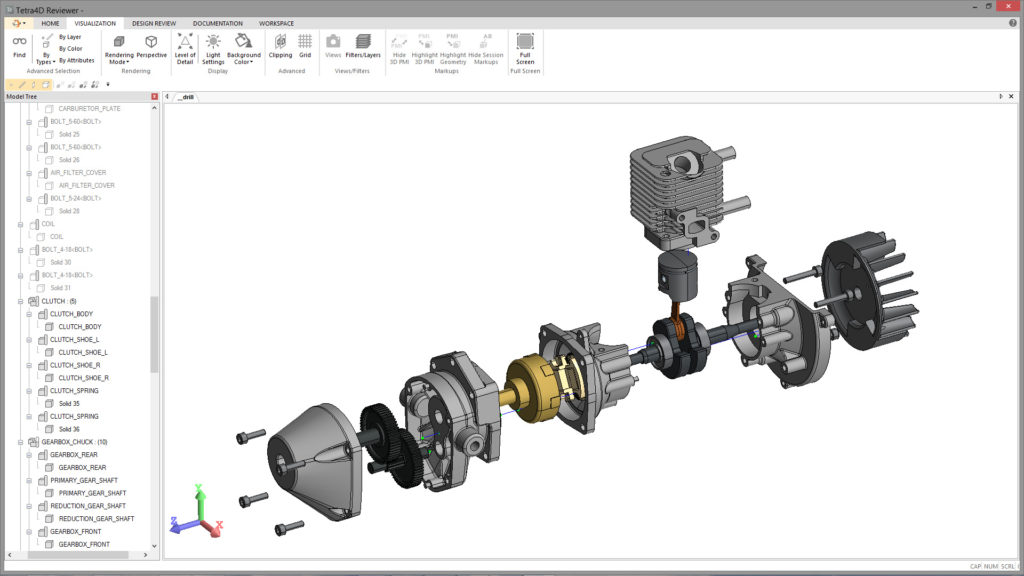The width and height of the screenshot is (1024, 576).
Task: Open the orange application menu button
Action: coord(17,22)
